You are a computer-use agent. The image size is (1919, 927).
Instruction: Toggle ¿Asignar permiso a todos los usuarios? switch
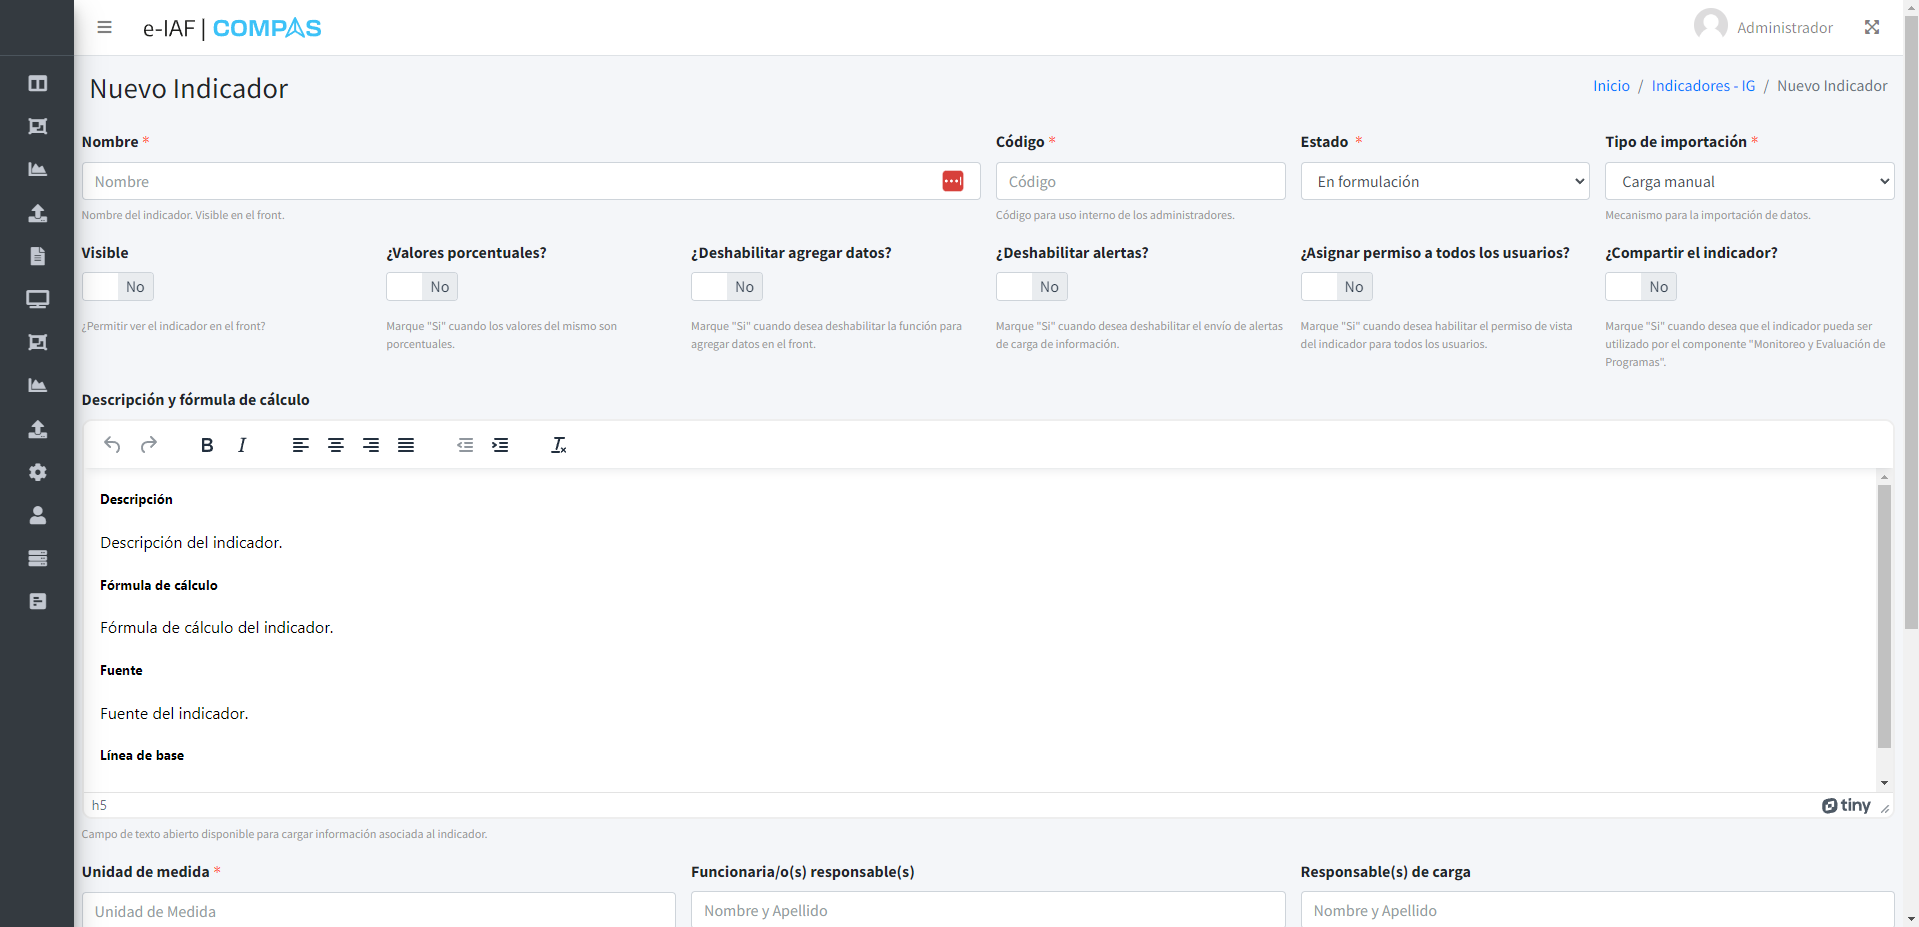(1337, 287)
